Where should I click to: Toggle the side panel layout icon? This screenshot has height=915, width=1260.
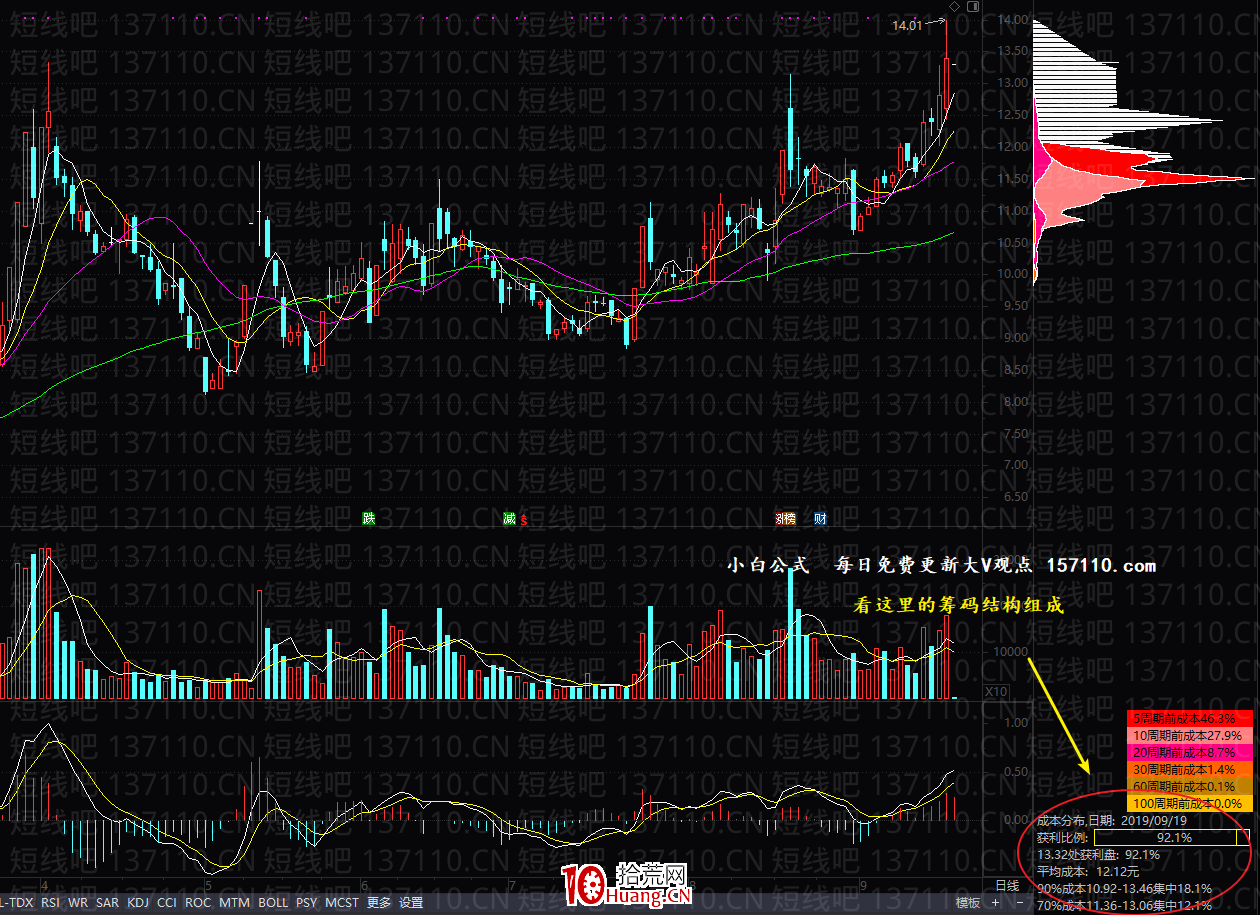(973, 7)
